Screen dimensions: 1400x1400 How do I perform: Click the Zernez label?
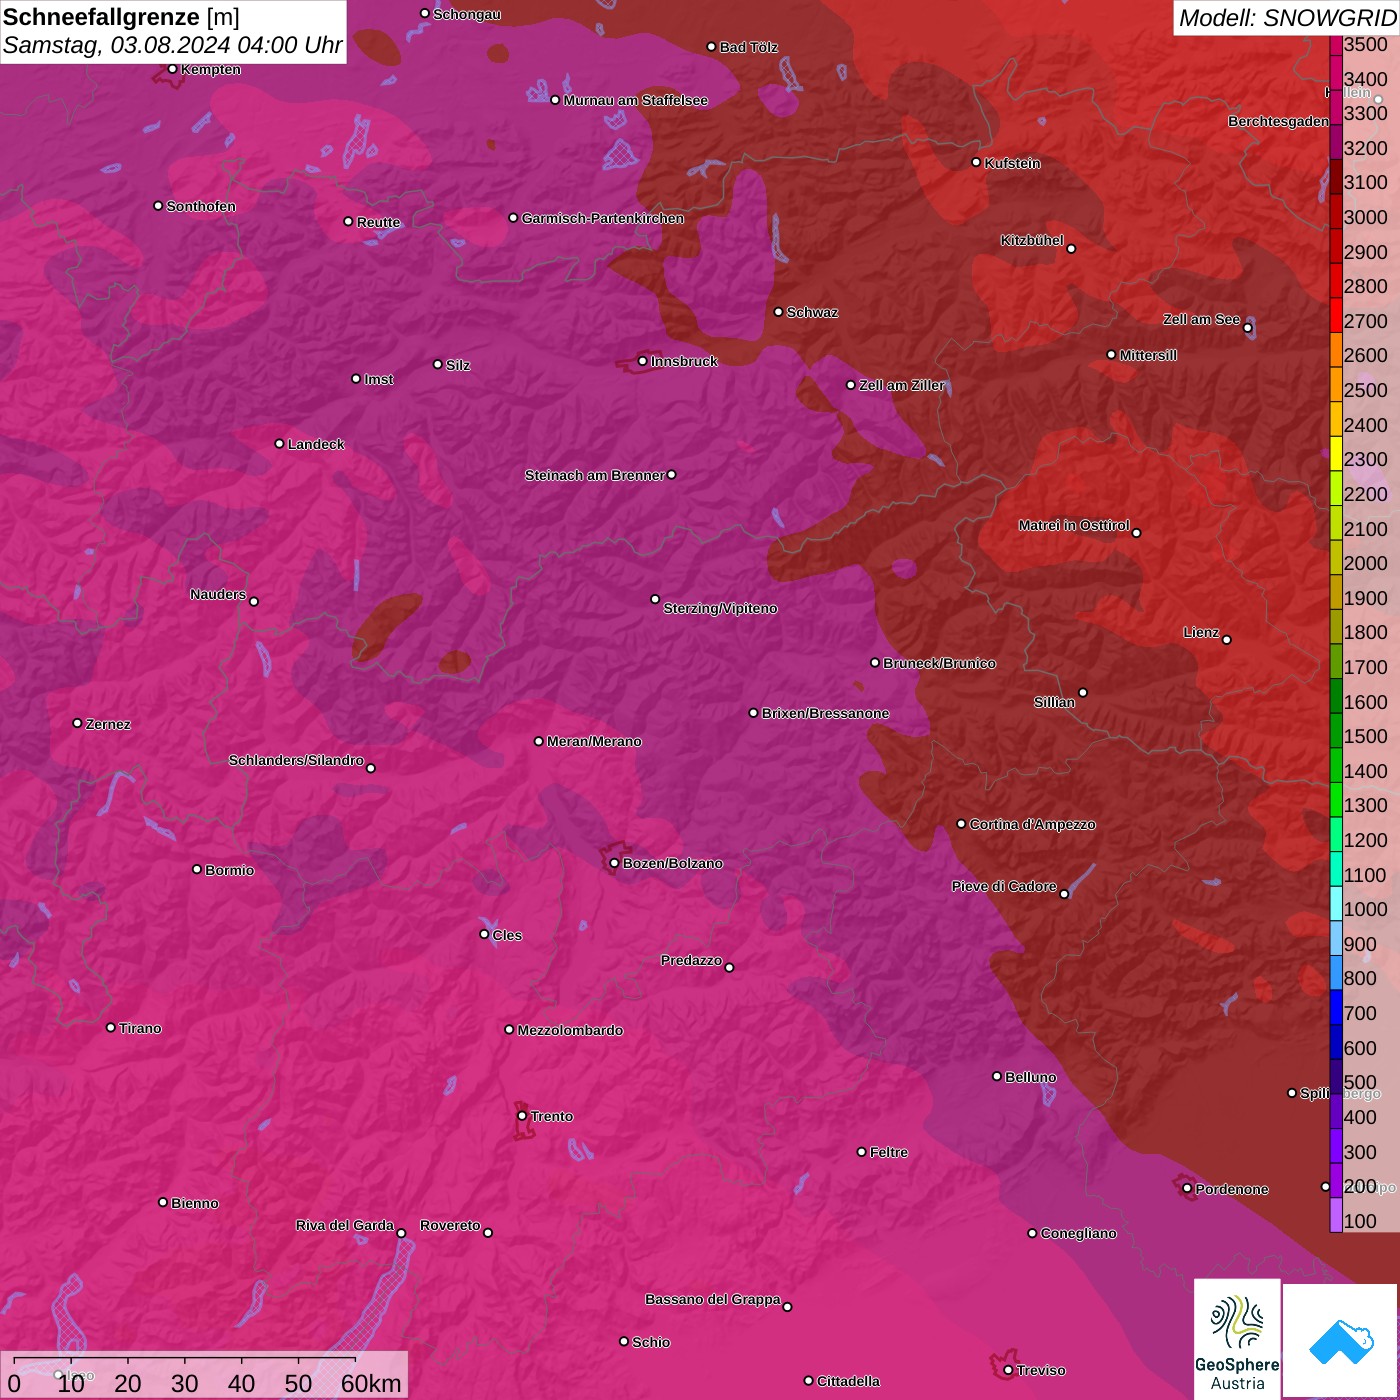[x=108, y=724]
